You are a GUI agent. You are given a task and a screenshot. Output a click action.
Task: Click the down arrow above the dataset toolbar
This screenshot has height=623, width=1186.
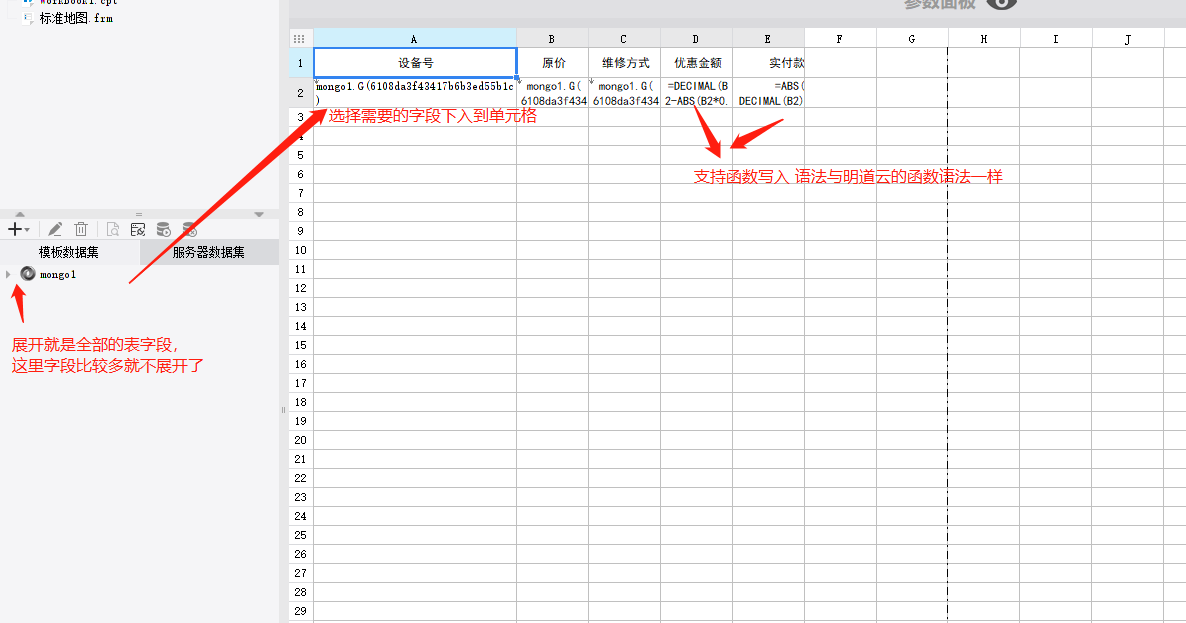pyautogui.click(x=259, y=215)
